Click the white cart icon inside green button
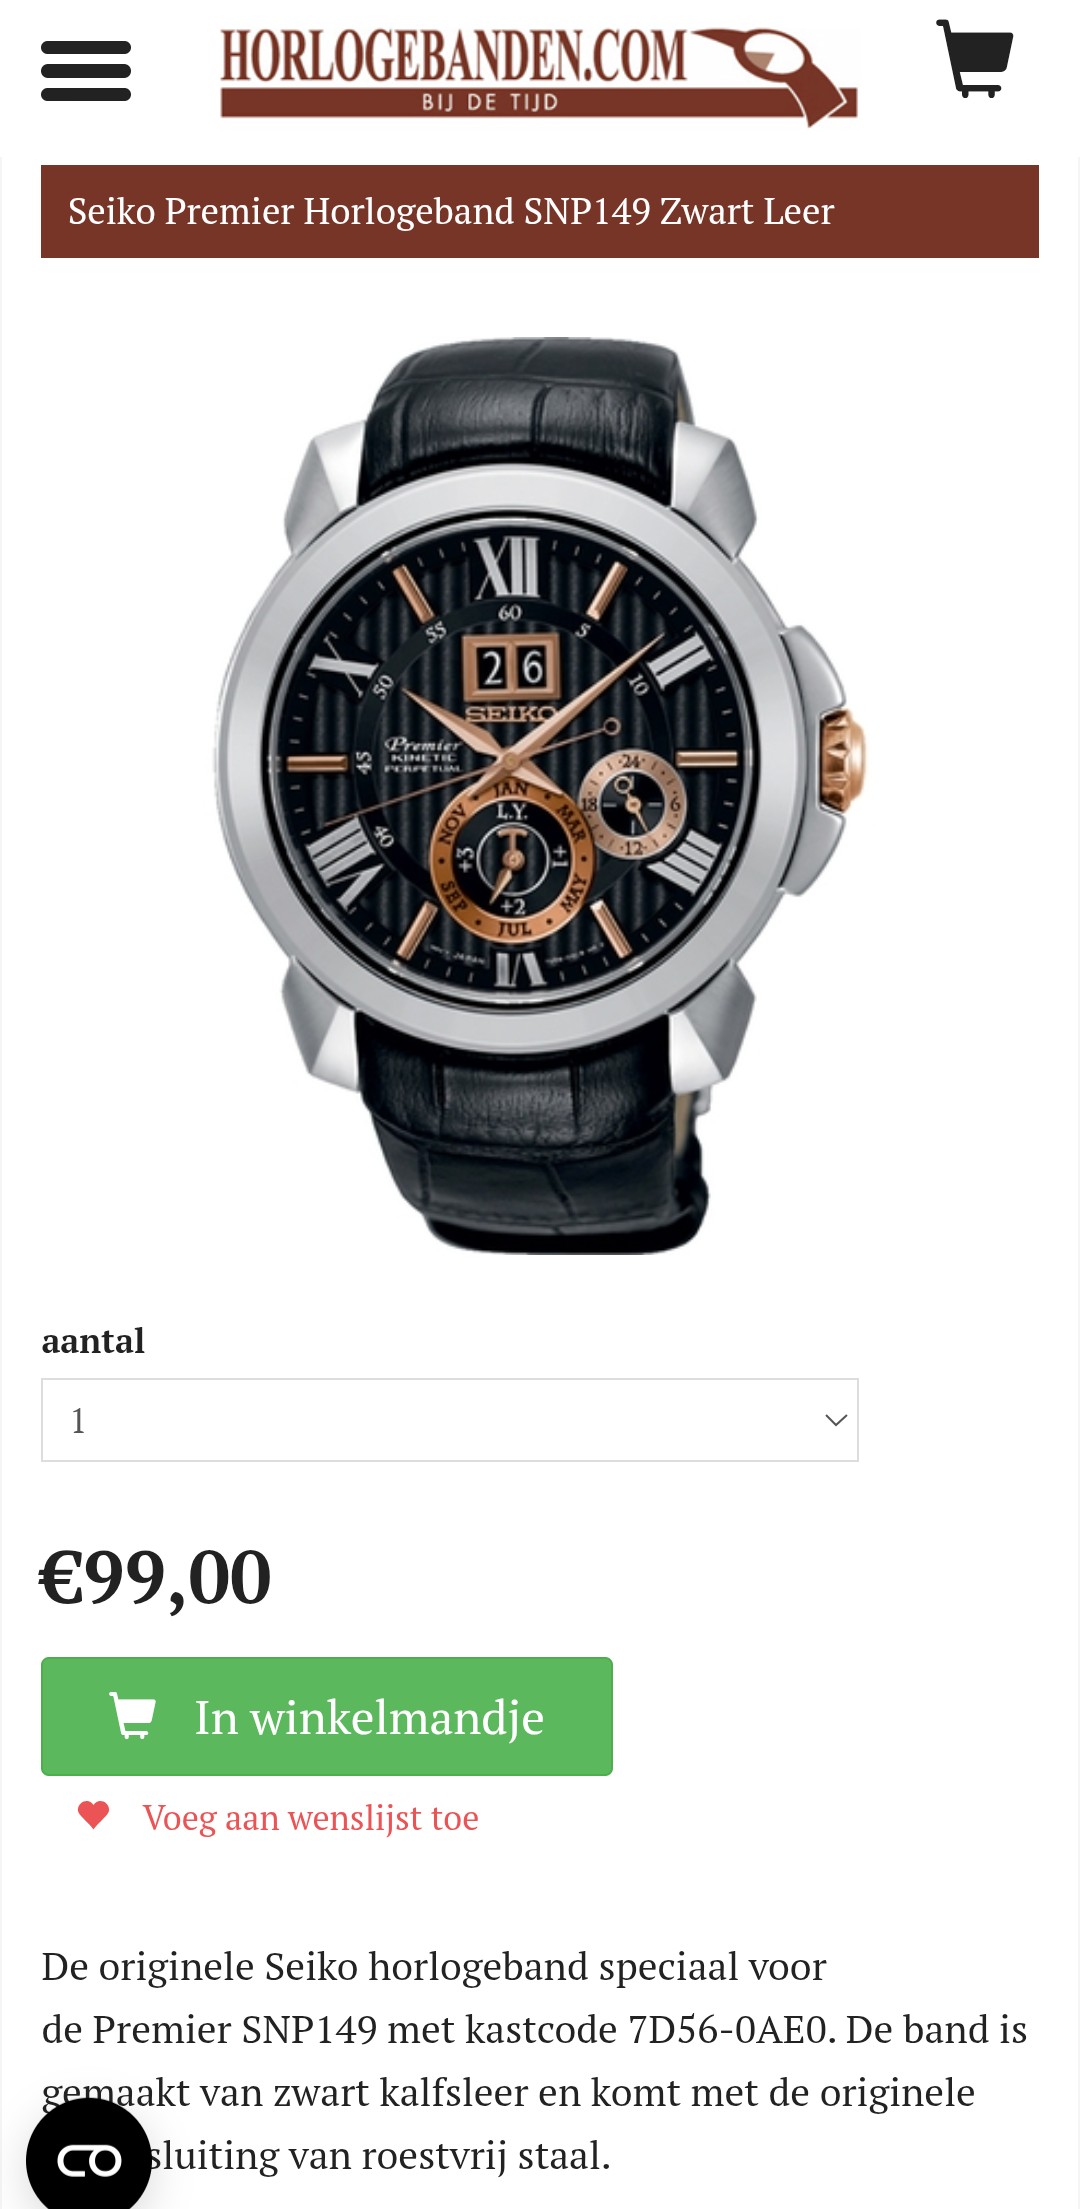Screen dimensions: 1080x2209 [x=132, y=1716]
